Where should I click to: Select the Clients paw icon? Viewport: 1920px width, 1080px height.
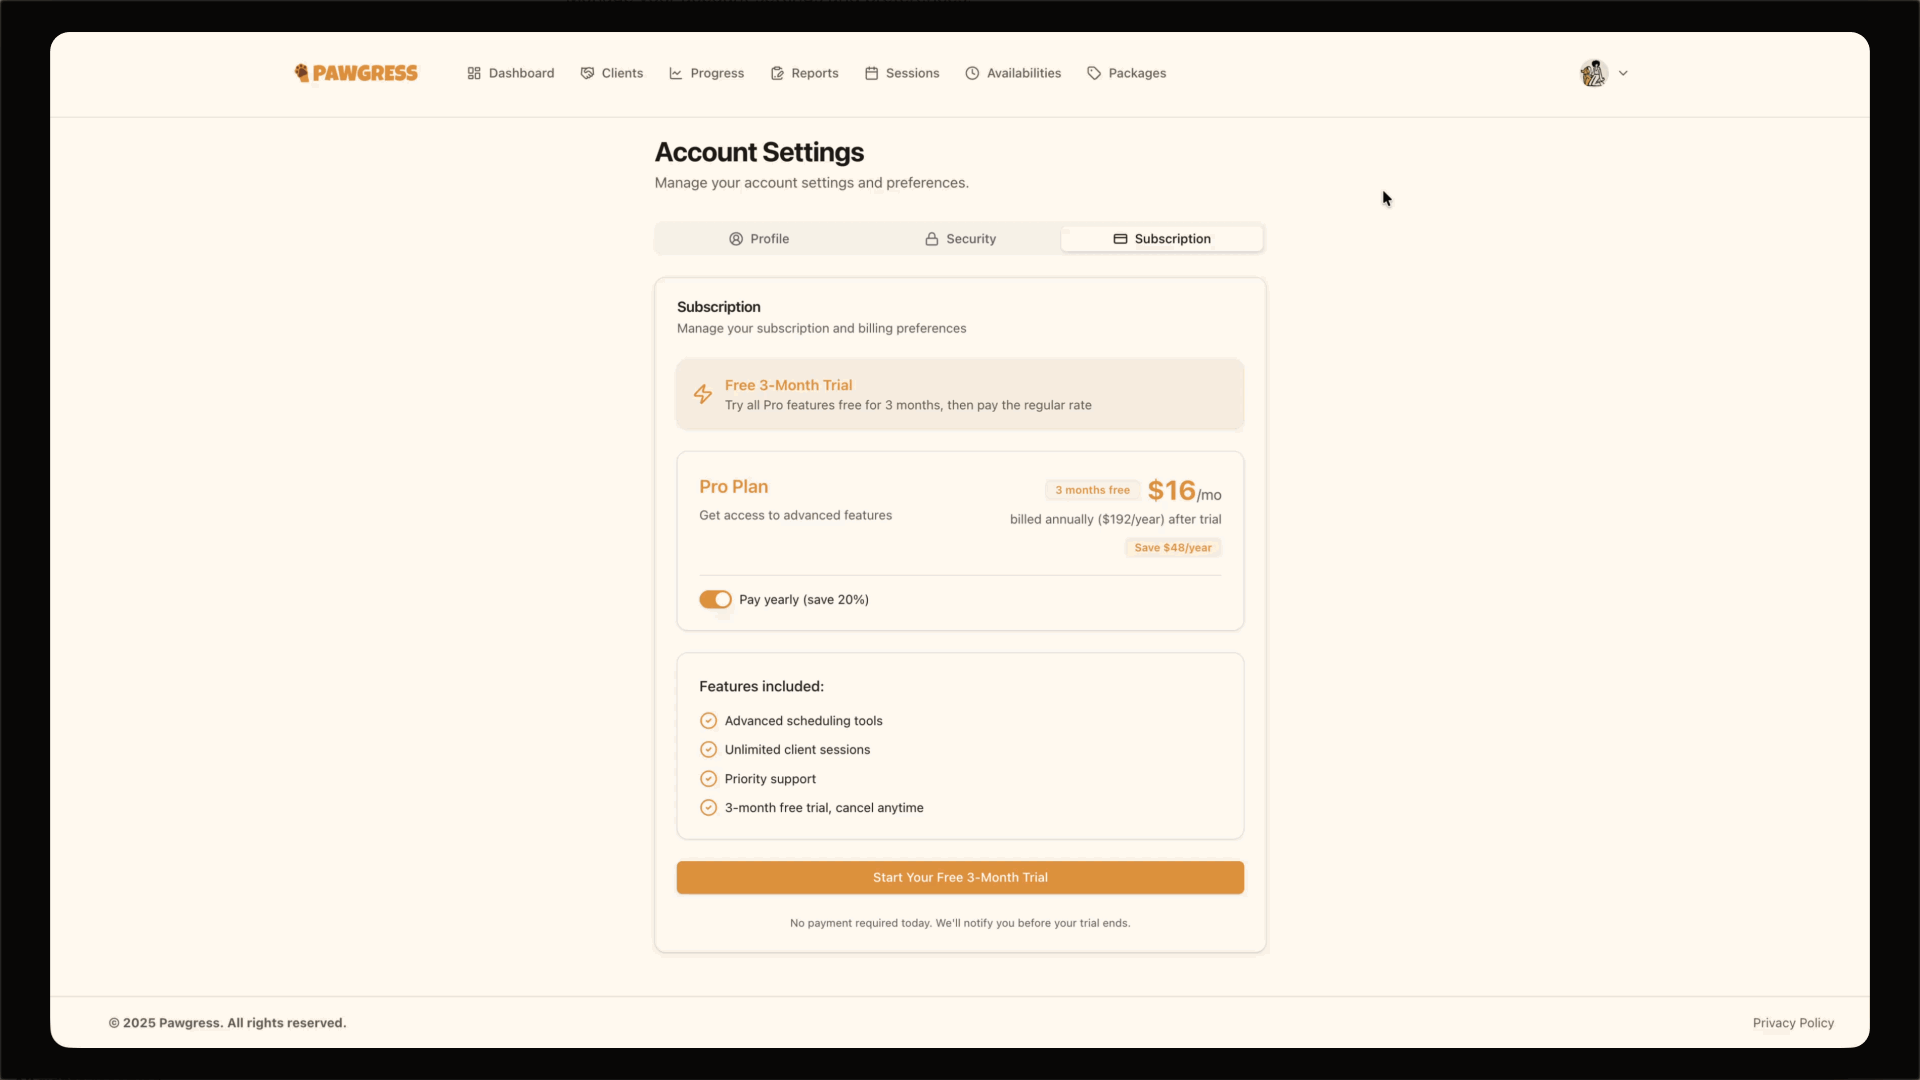coord(588,72)
